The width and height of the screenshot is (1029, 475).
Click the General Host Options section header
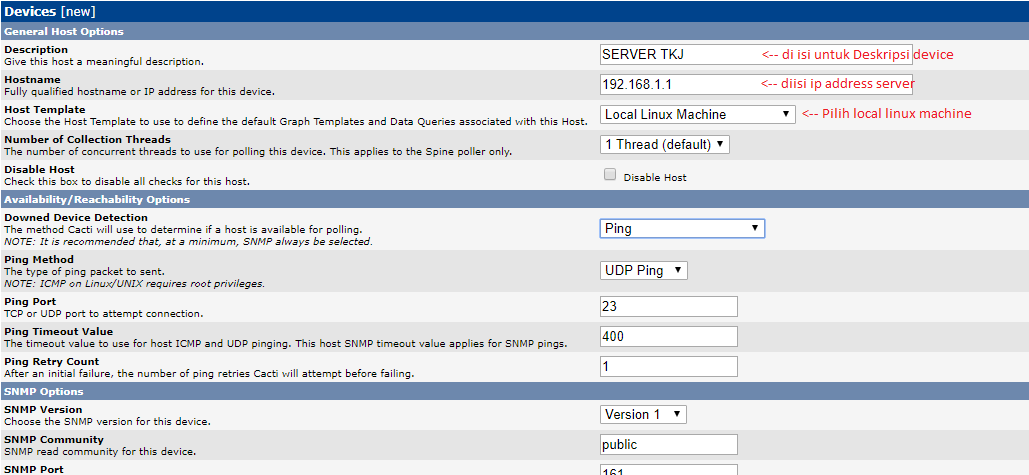[x=514, y=31]
